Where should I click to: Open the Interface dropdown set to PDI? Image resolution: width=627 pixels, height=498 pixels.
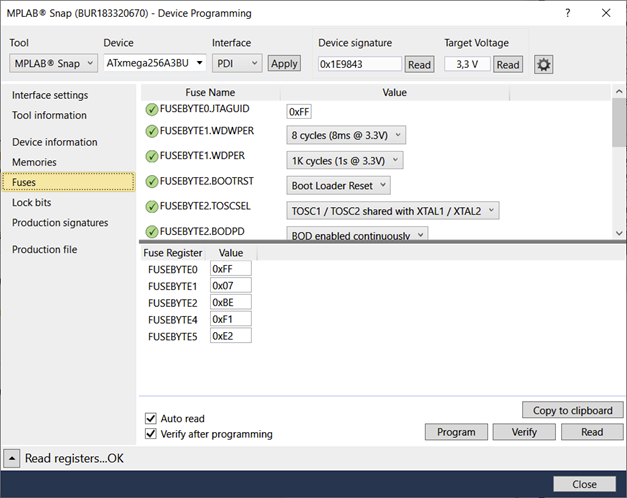[237, 63]
